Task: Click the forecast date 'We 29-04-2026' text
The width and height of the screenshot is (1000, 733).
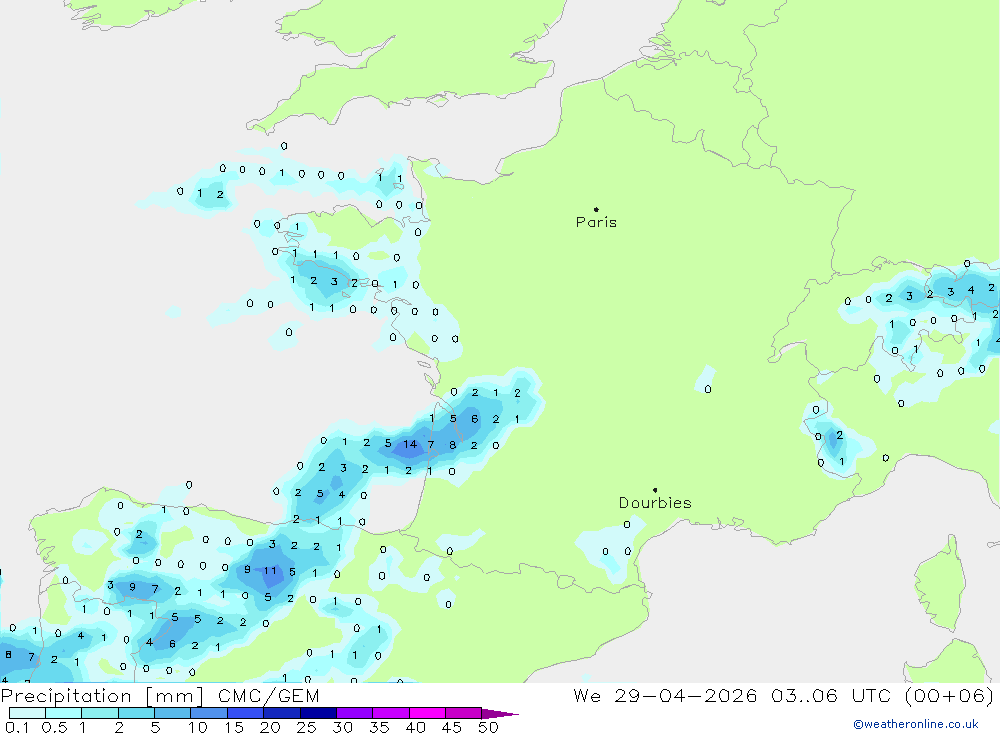Action: [x=665, y=695]
